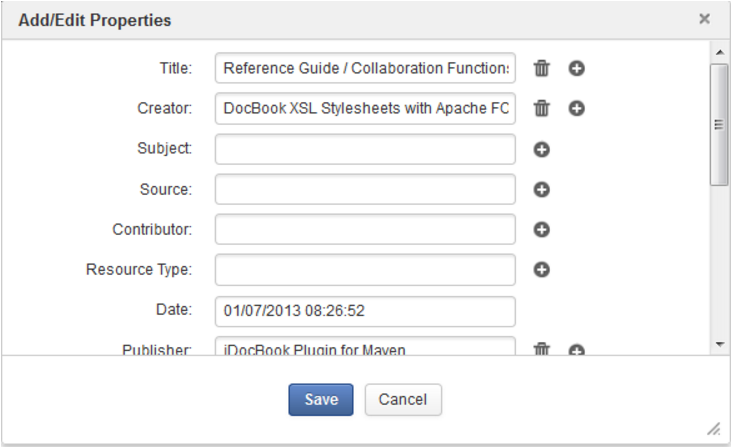731x447 pixels.
Task: Select the Contributor input field
Action: click(x=365, y=229)
